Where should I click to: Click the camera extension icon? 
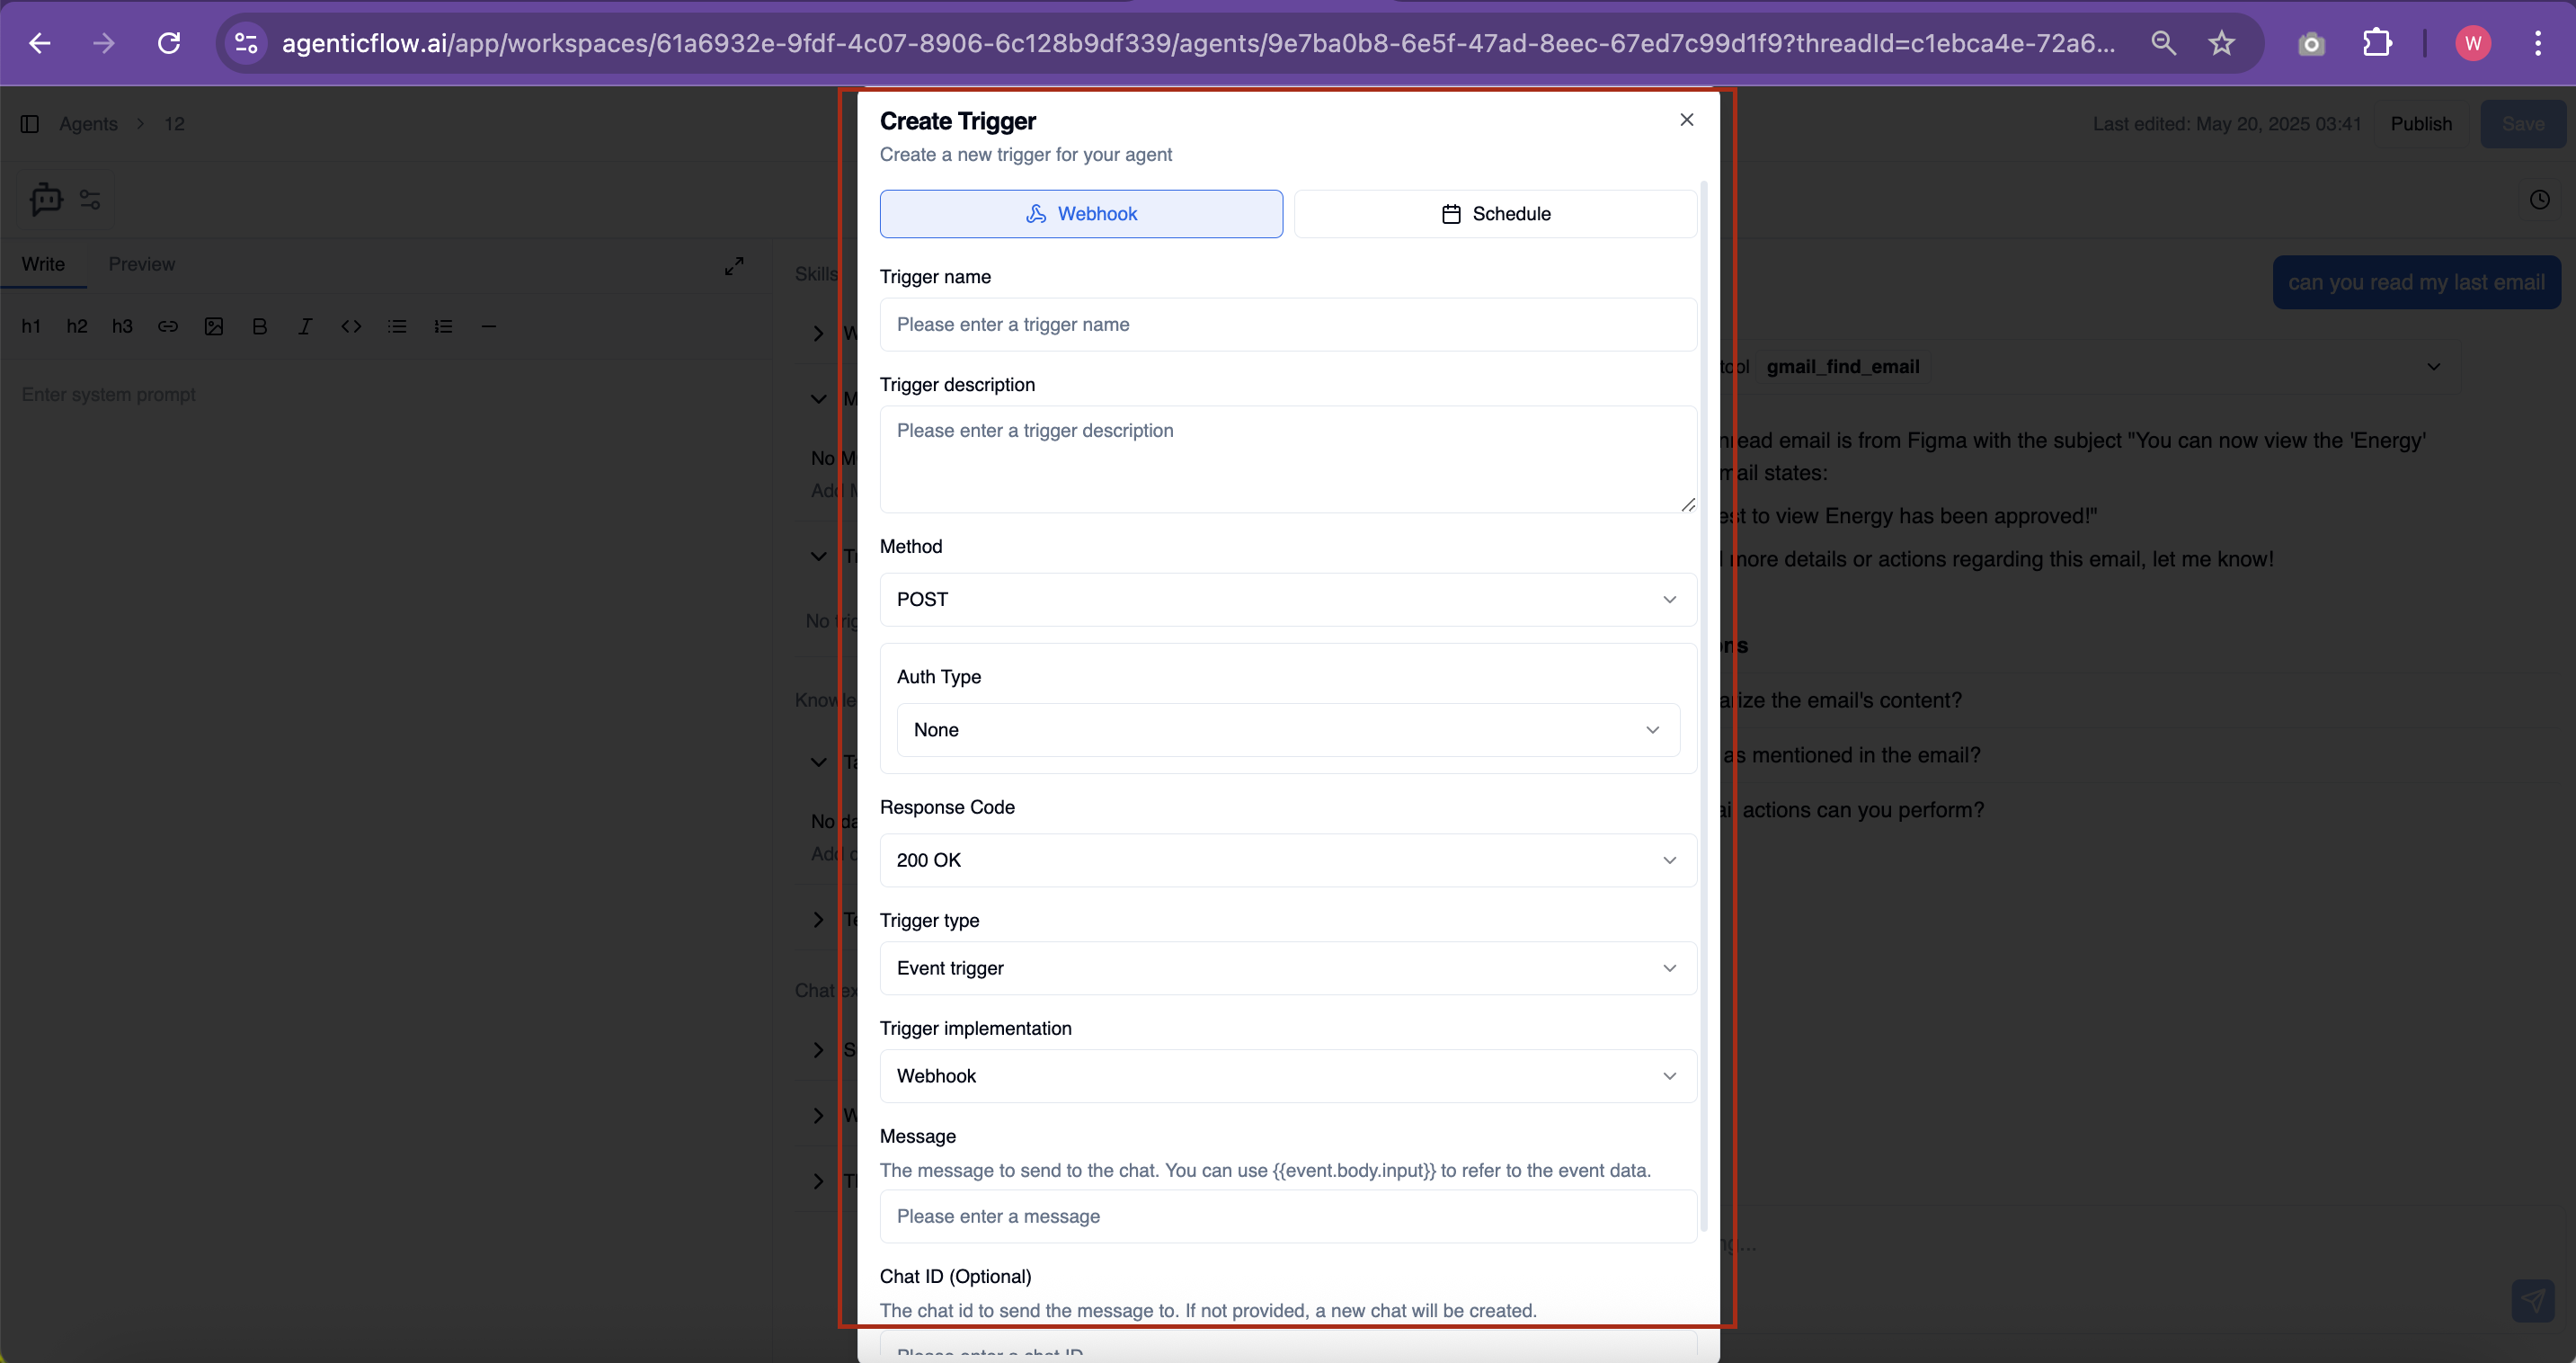pos(2311,43)
